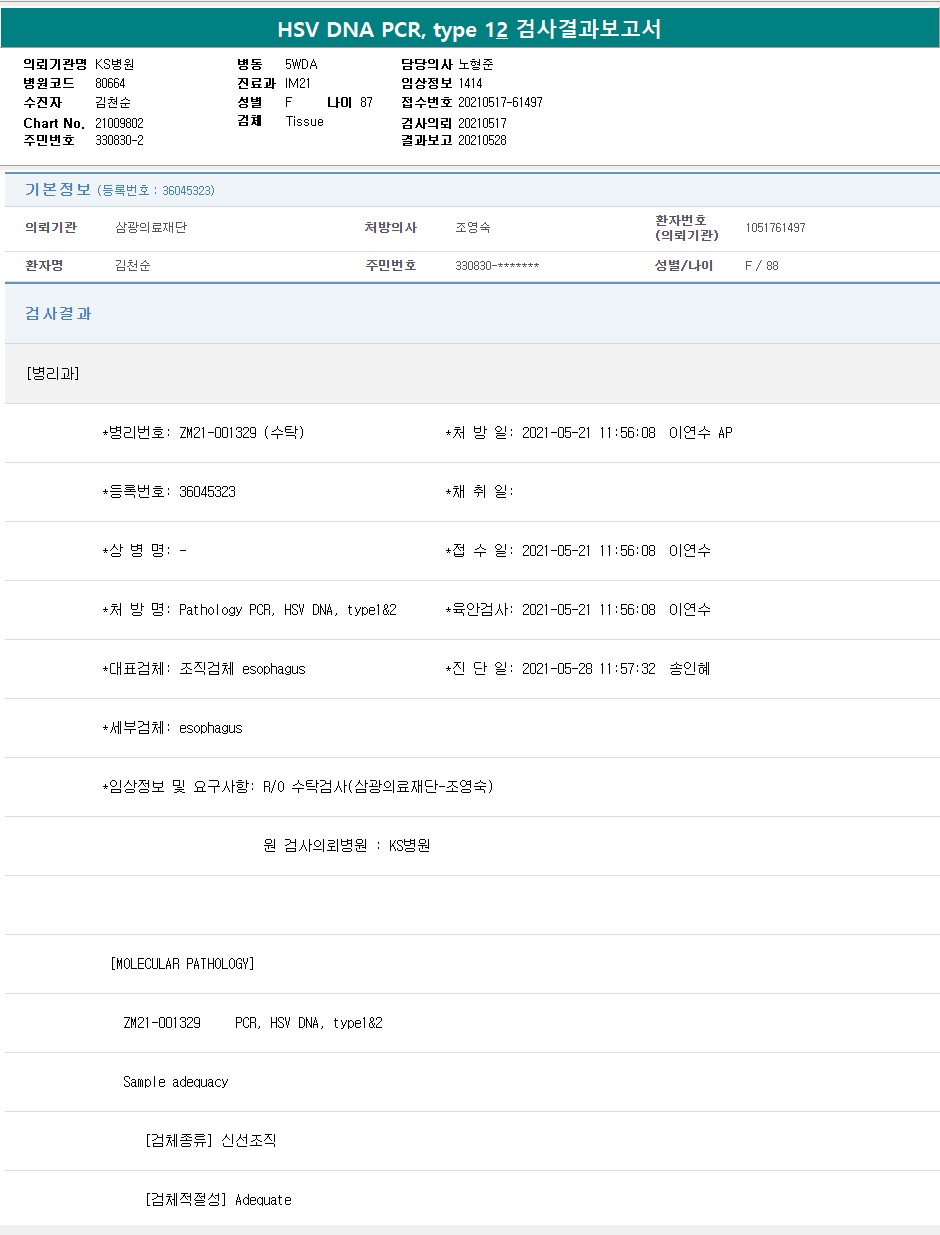Select the [MOLECULAR PATHOLOGY] heading
Screen dimensions: 940x1235
click(182, 963)
